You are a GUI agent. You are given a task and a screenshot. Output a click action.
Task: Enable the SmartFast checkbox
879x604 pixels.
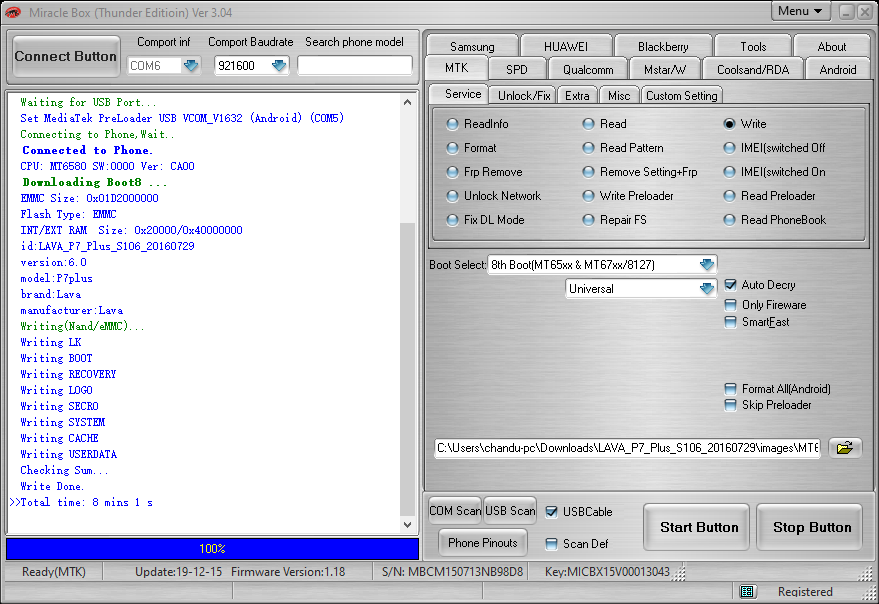tap(730, 322)
